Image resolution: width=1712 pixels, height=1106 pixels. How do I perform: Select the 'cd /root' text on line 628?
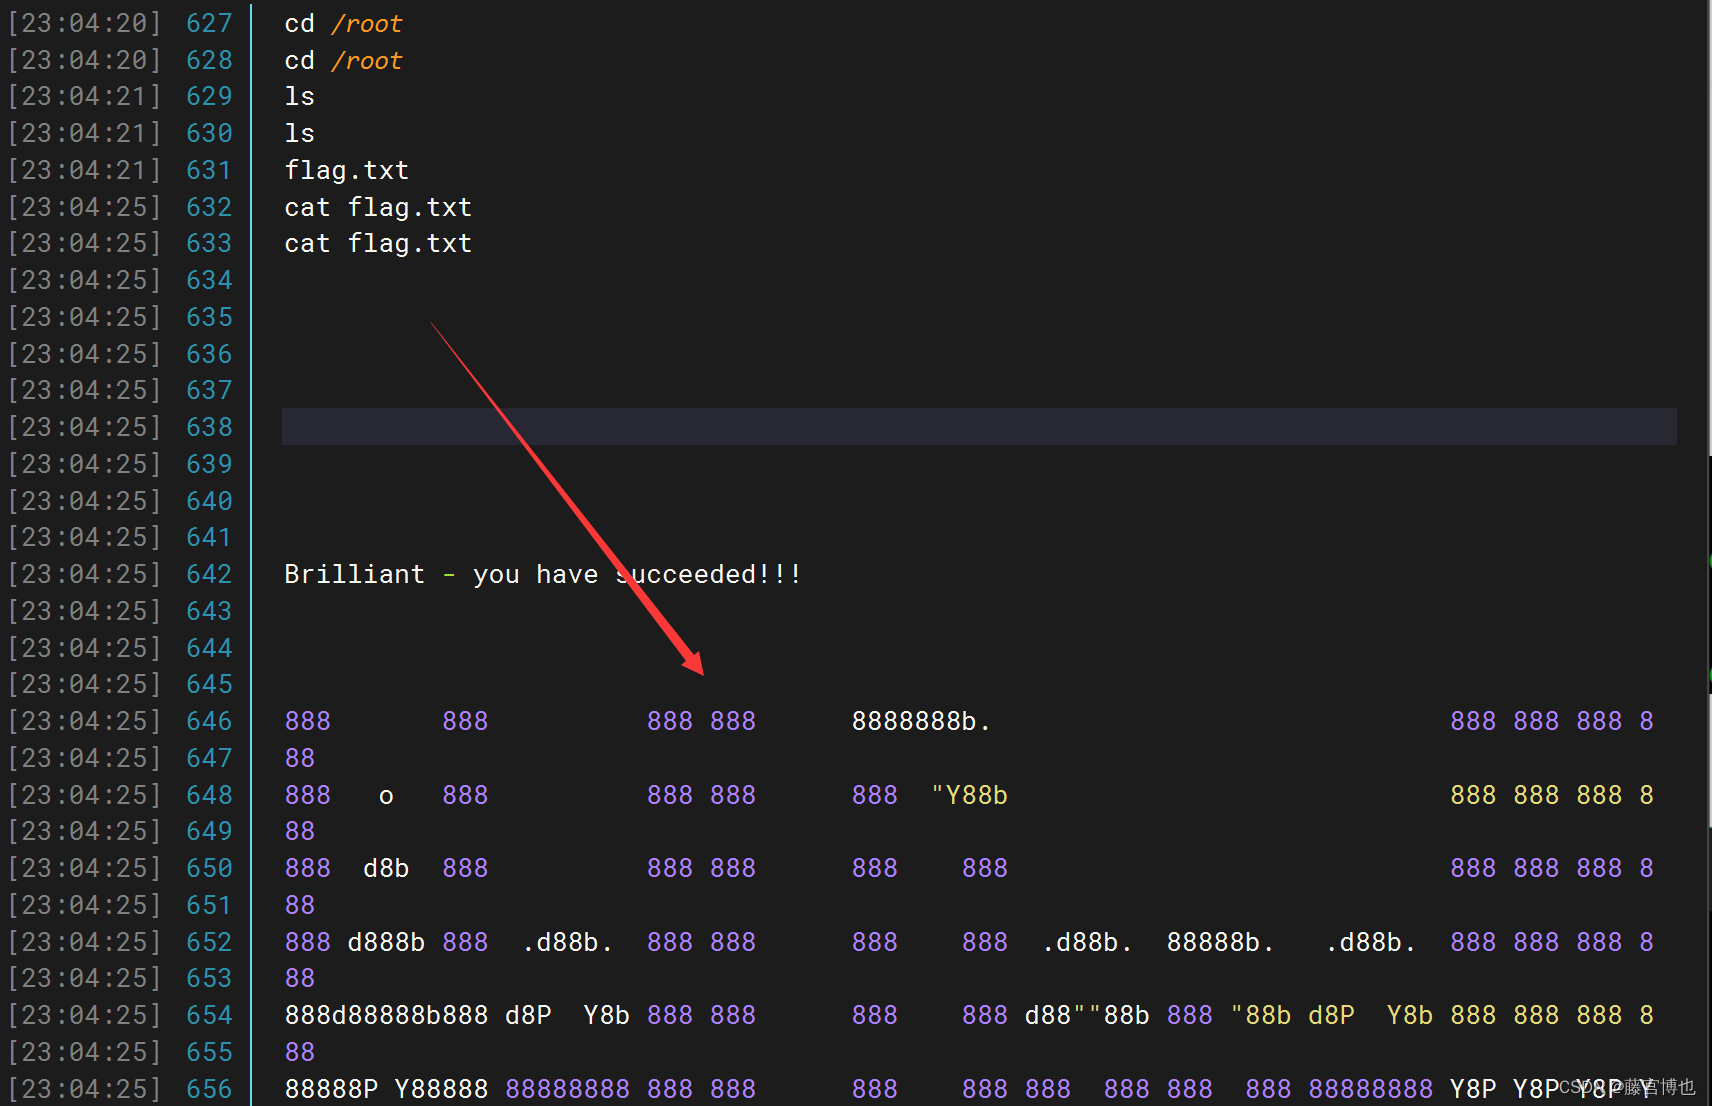click(343, 60)
